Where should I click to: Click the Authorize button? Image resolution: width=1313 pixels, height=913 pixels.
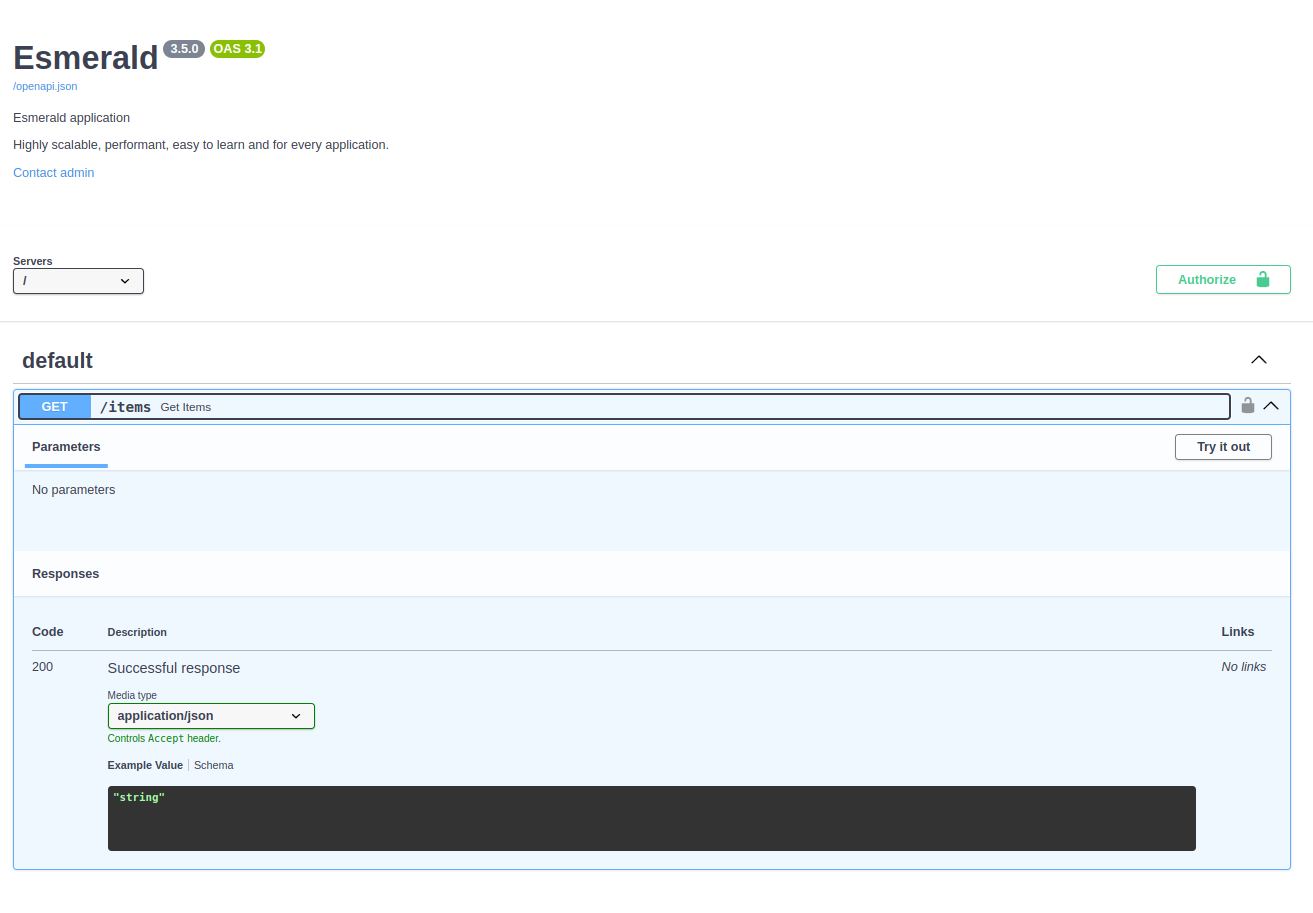(x=1223, y=279)
